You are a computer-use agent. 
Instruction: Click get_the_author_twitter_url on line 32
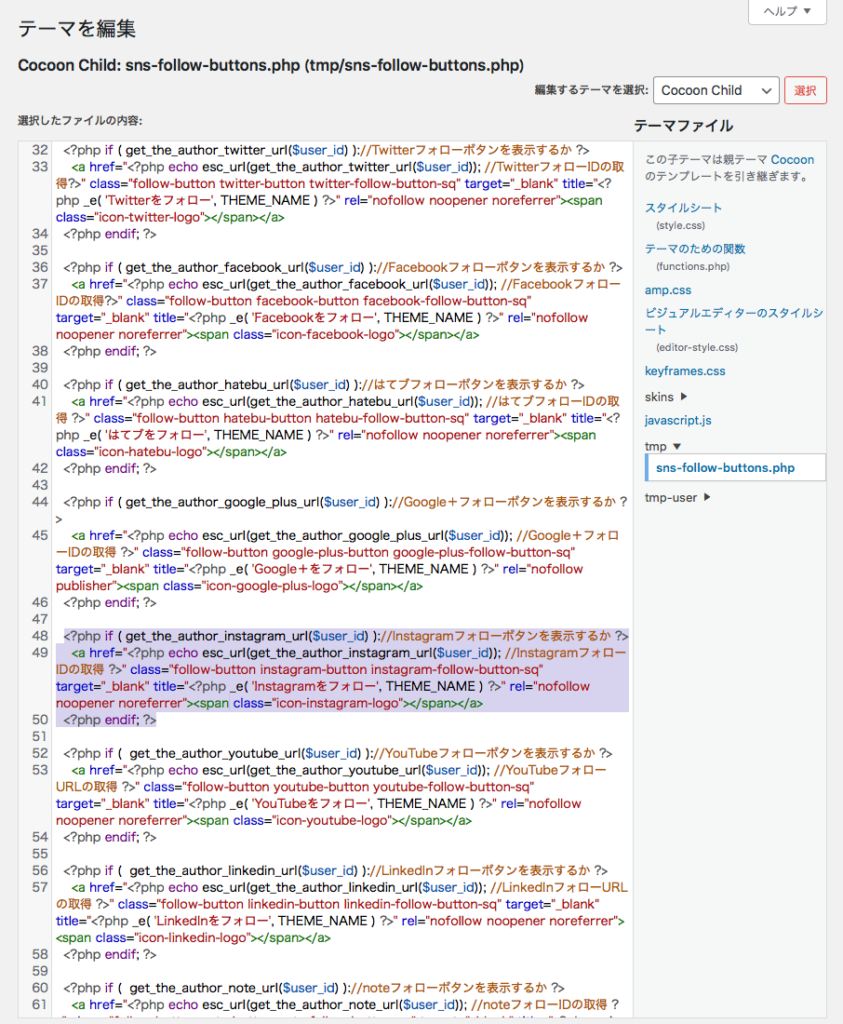click(208, 150)
